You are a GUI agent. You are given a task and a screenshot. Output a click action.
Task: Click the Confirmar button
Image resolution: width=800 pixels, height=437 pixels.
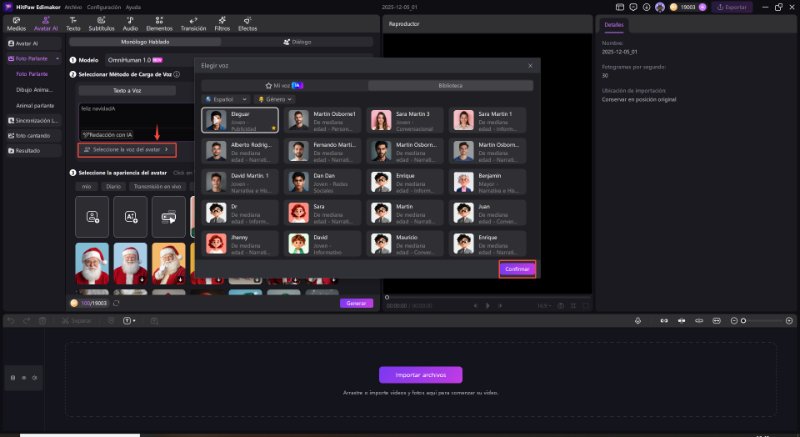tap(517, 269)
